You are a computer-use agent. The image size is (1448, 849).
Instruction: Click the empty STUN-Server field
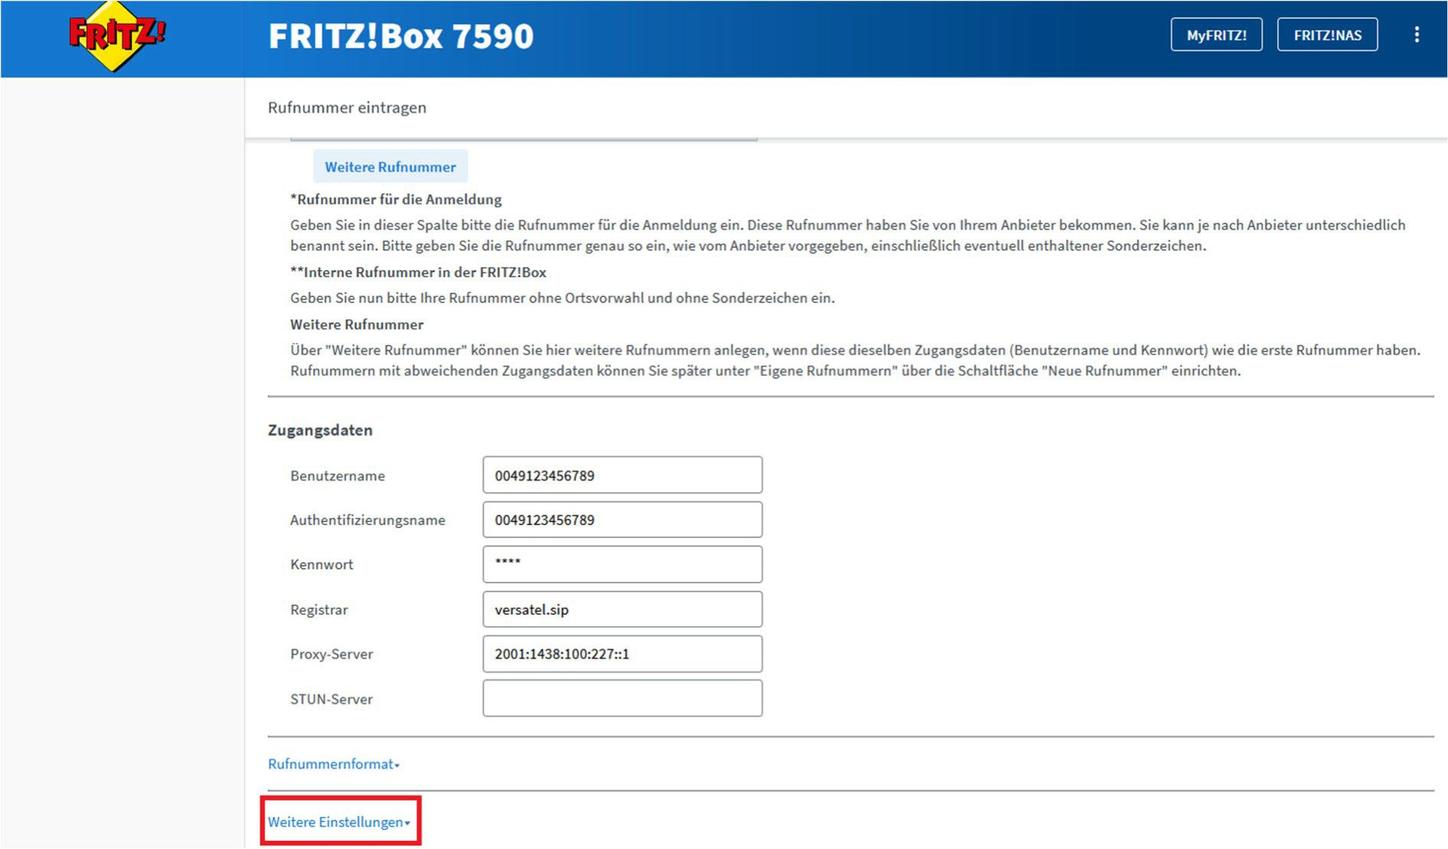pos(622,697)
